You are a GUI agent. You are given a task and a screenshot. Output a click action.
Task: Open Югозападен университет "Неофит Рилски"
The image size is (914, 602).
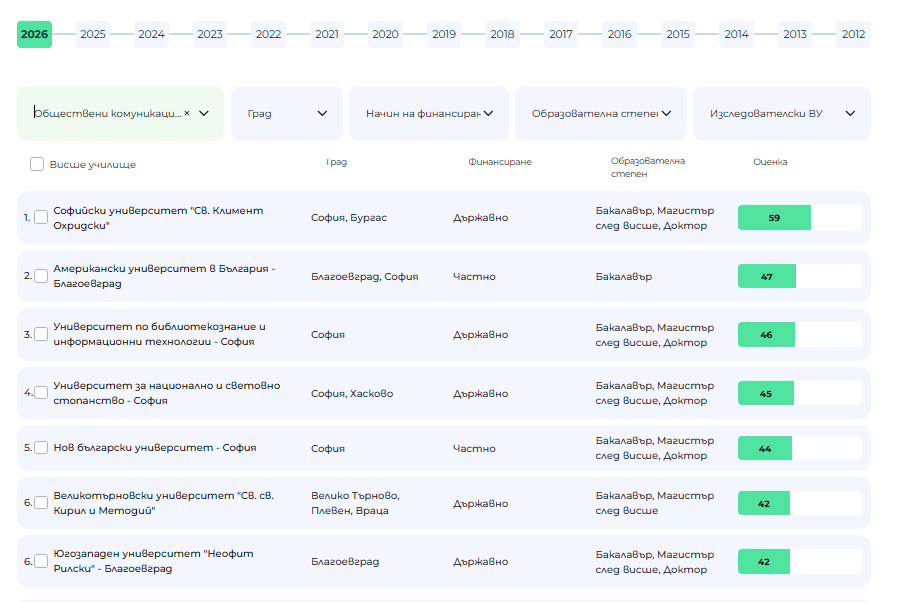tap(153, 561)
